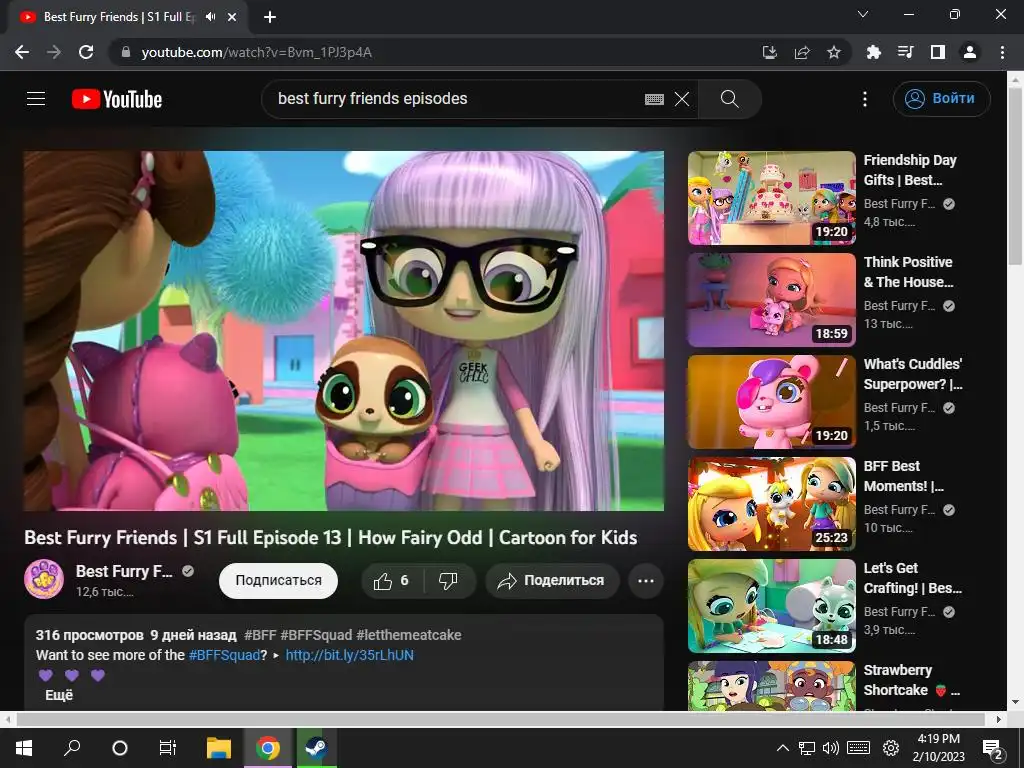Go forward with browser forward arrow

pyautogui.click(x=54, y=52)
